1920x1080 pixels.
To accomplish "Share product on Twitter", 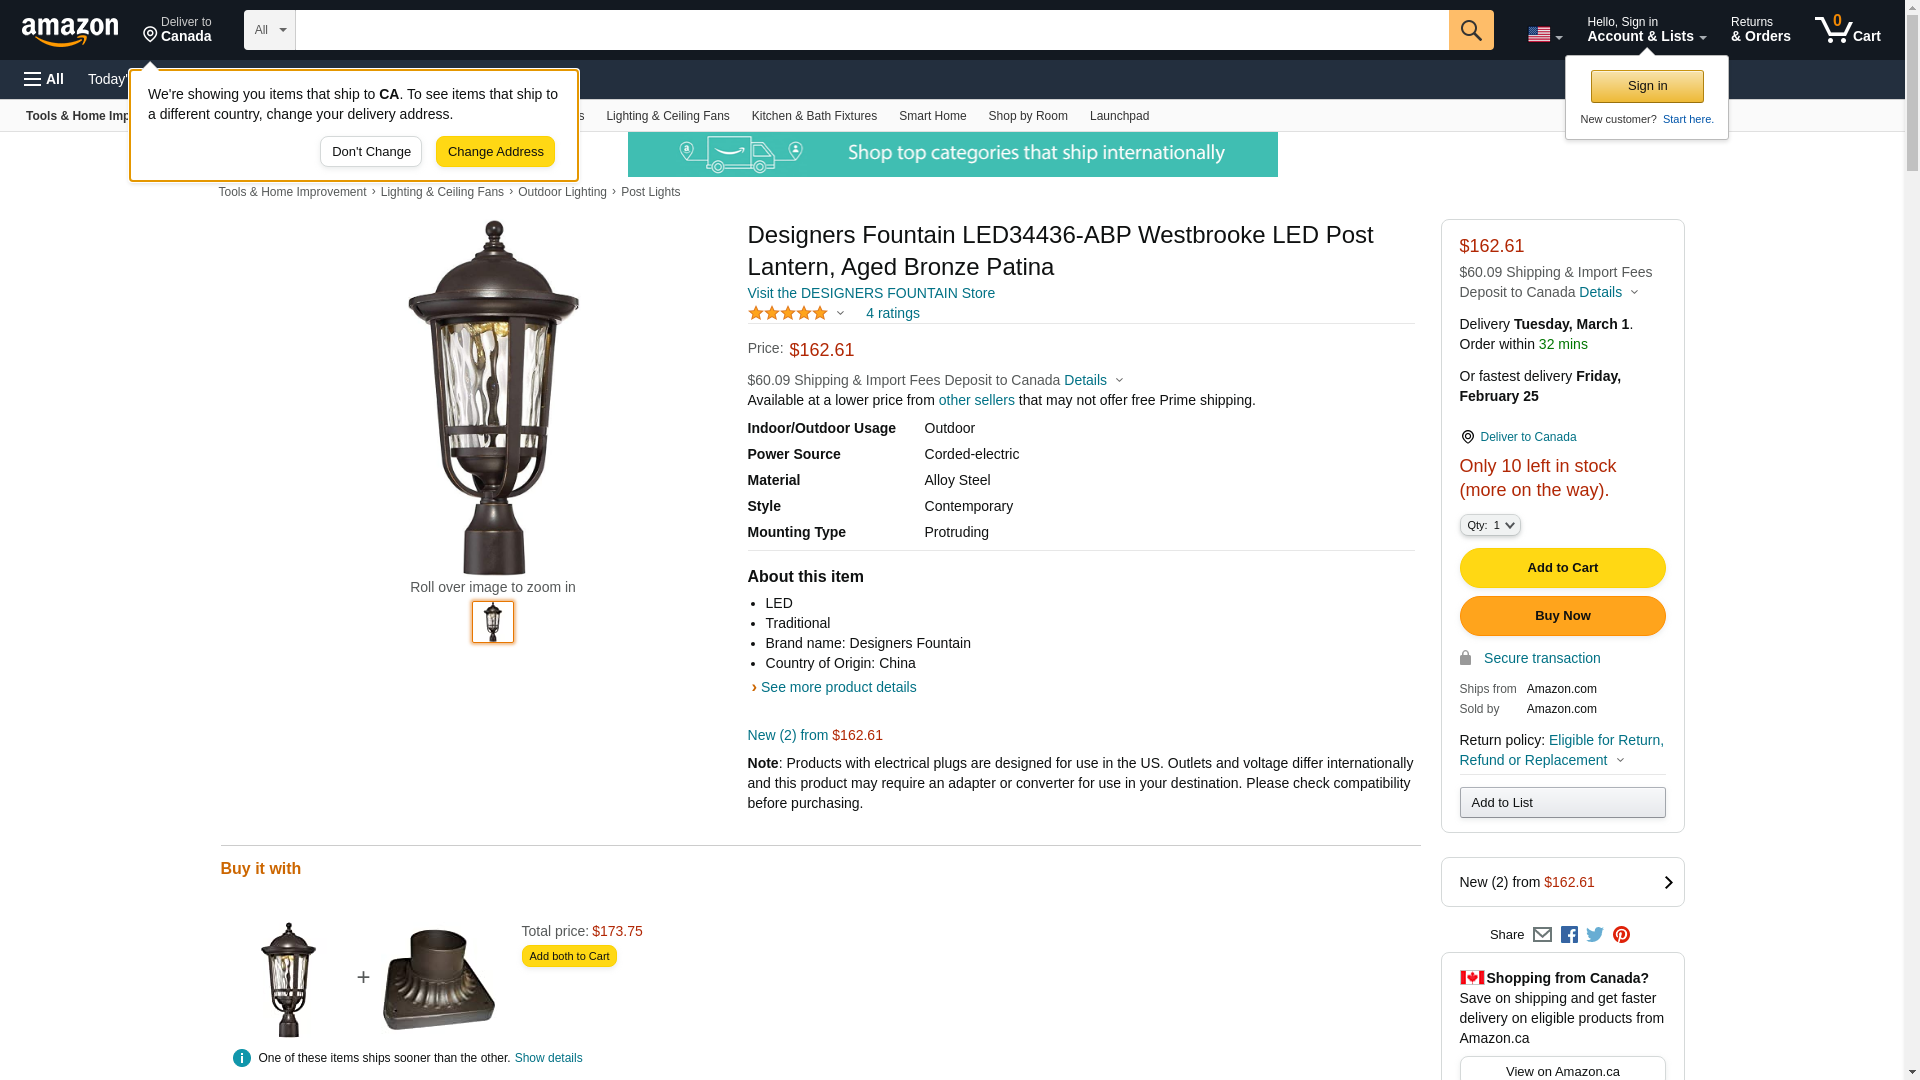I will click(x=1595, y=935).
